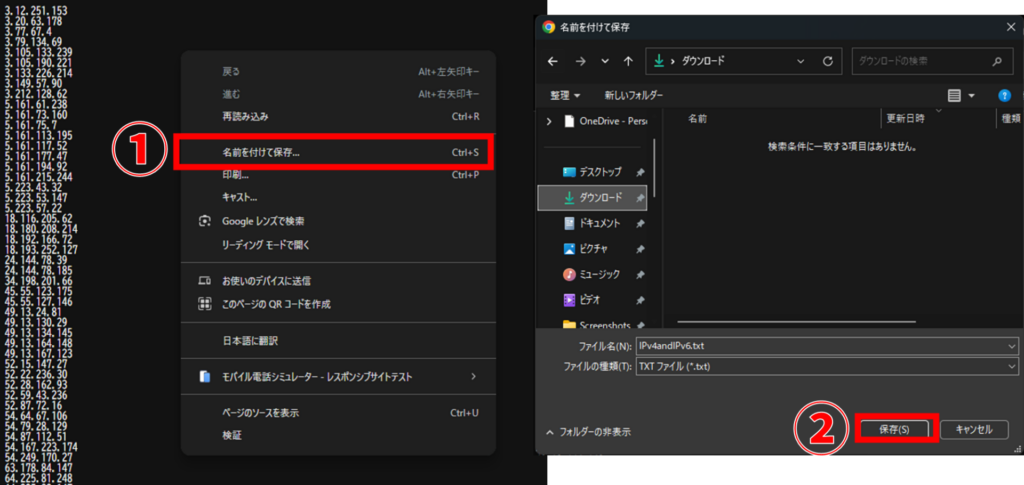Click the QR code icon in menu

coord(204,304)
